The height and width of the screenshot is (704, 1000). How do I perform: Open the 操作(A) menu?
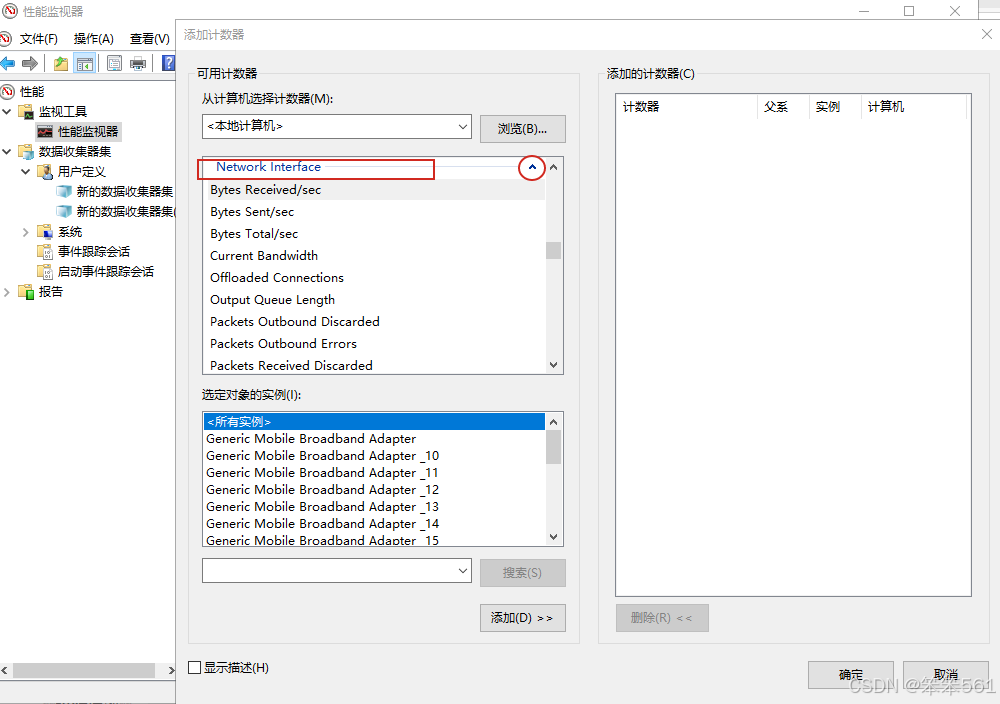click(93, 39)
